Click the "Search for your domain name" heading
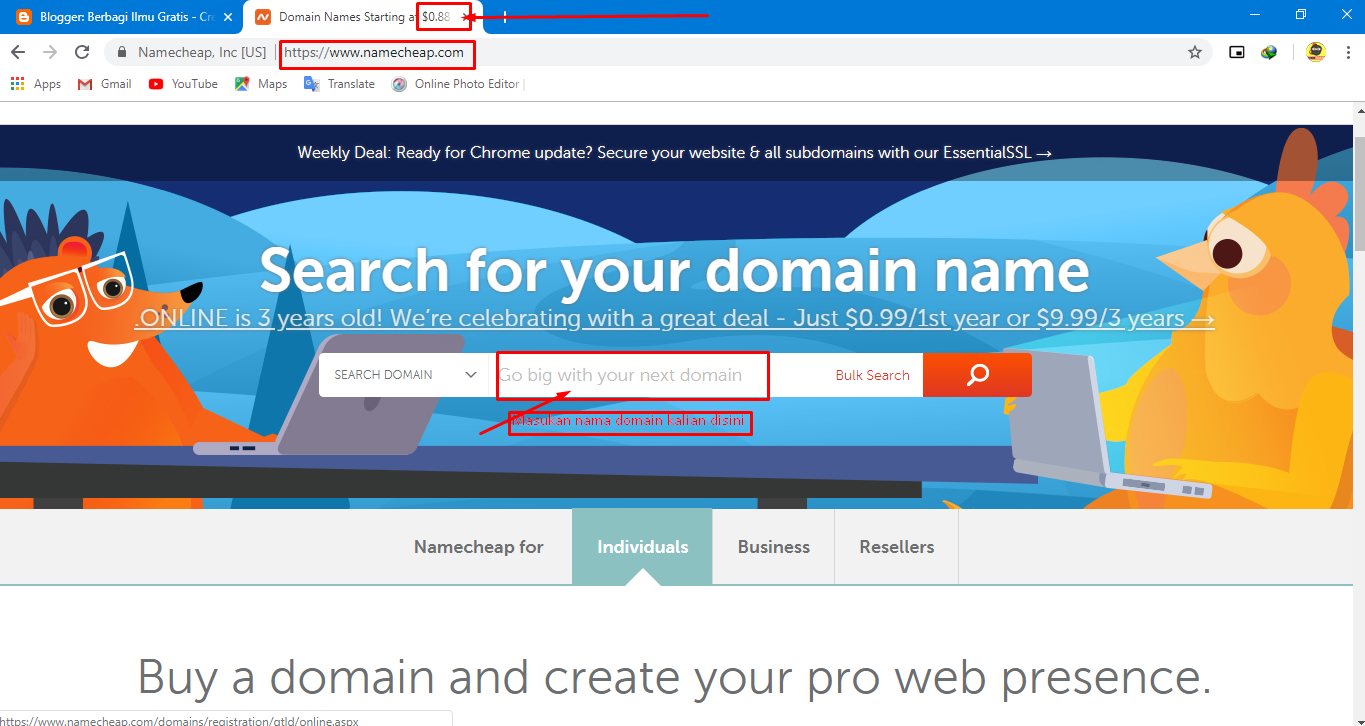 (x=674, y=271)
